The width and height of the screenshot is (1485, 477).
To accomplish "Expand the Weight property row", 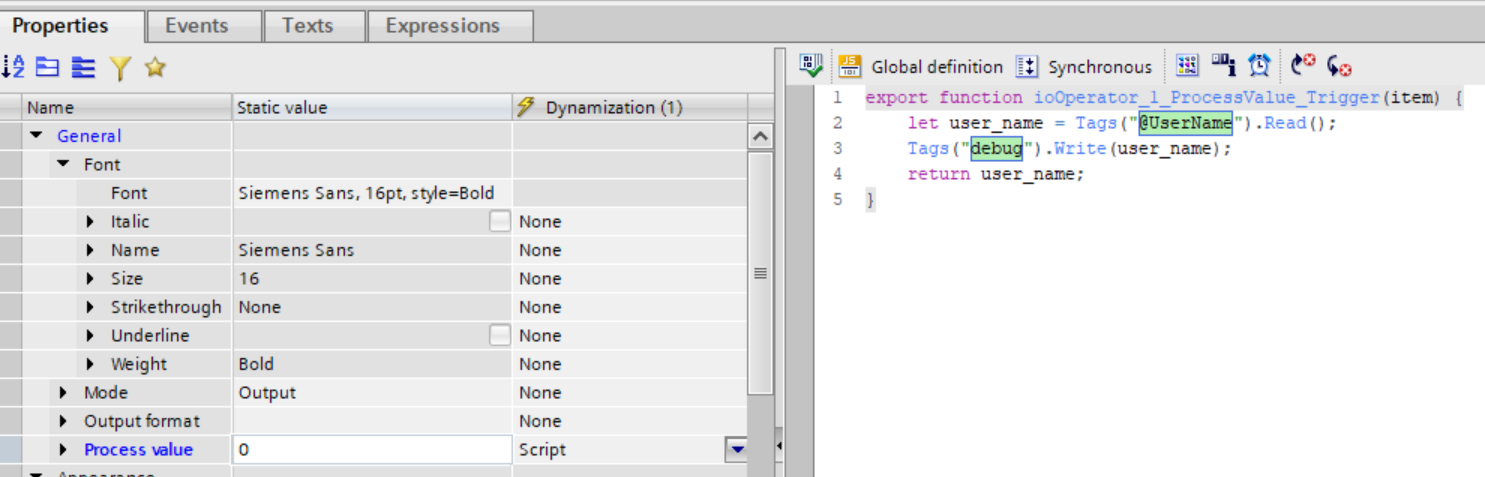I will coord(92,365).
